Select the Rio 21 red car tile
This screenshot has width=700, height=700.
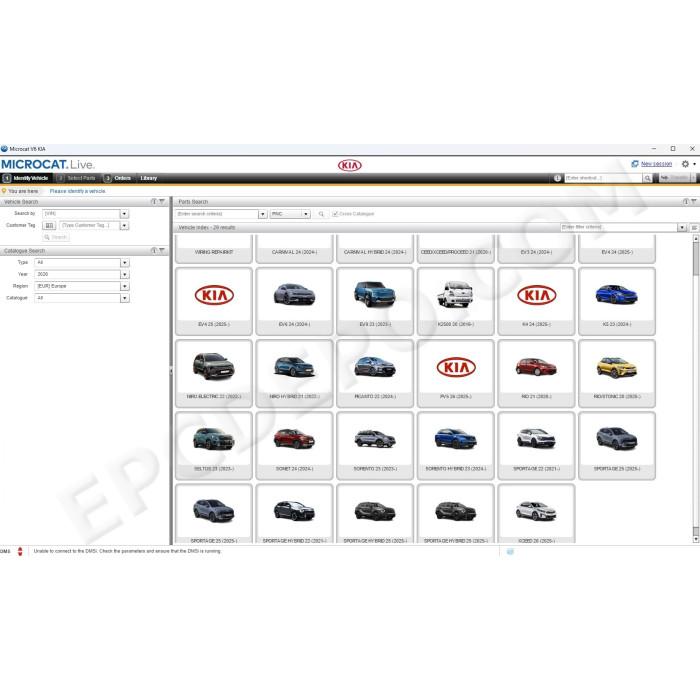(x=536, y=374)
